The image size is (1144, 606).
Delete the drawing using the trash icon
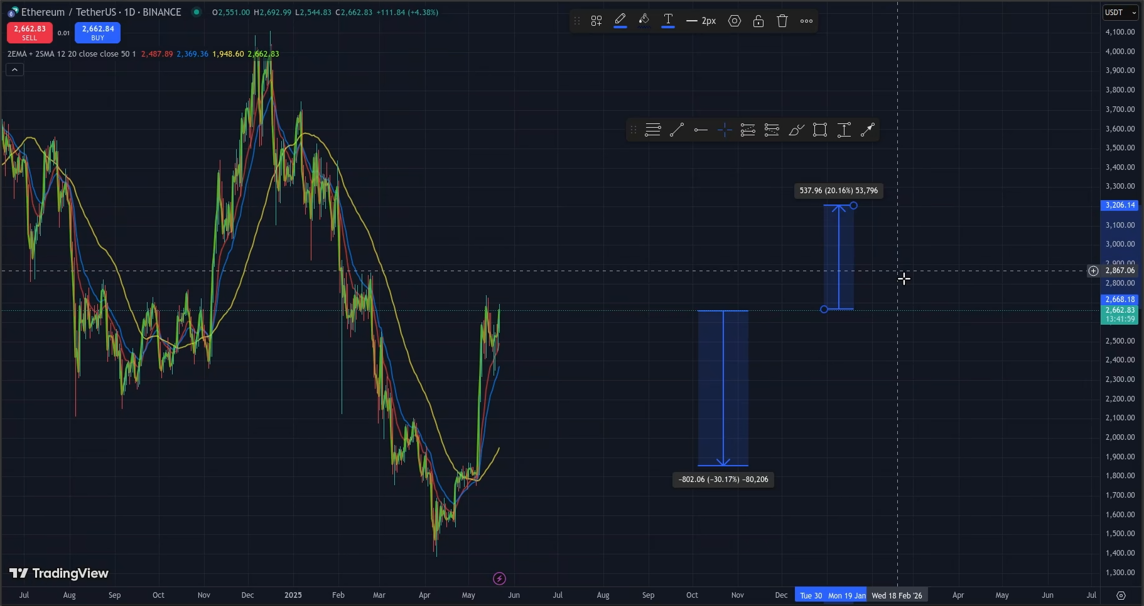pyautogui.click(x=781, y=20)
